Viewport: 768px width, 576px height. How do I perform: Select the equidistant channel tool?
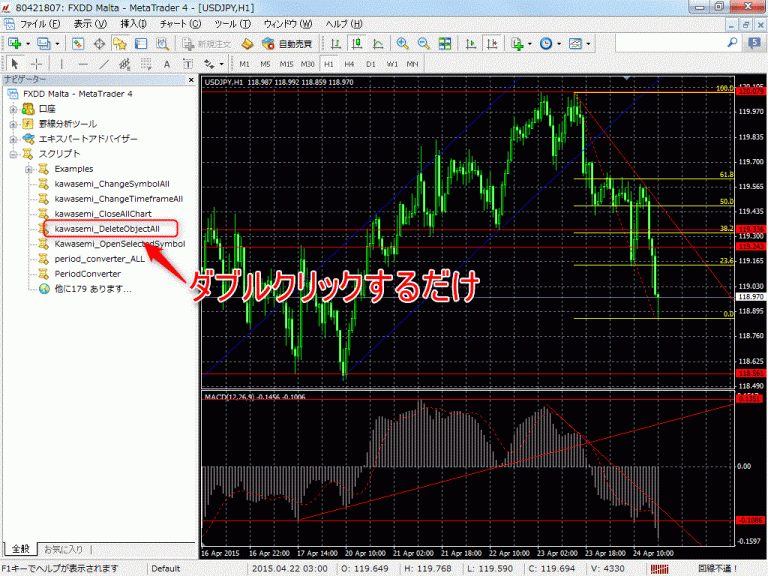(124, 64)
